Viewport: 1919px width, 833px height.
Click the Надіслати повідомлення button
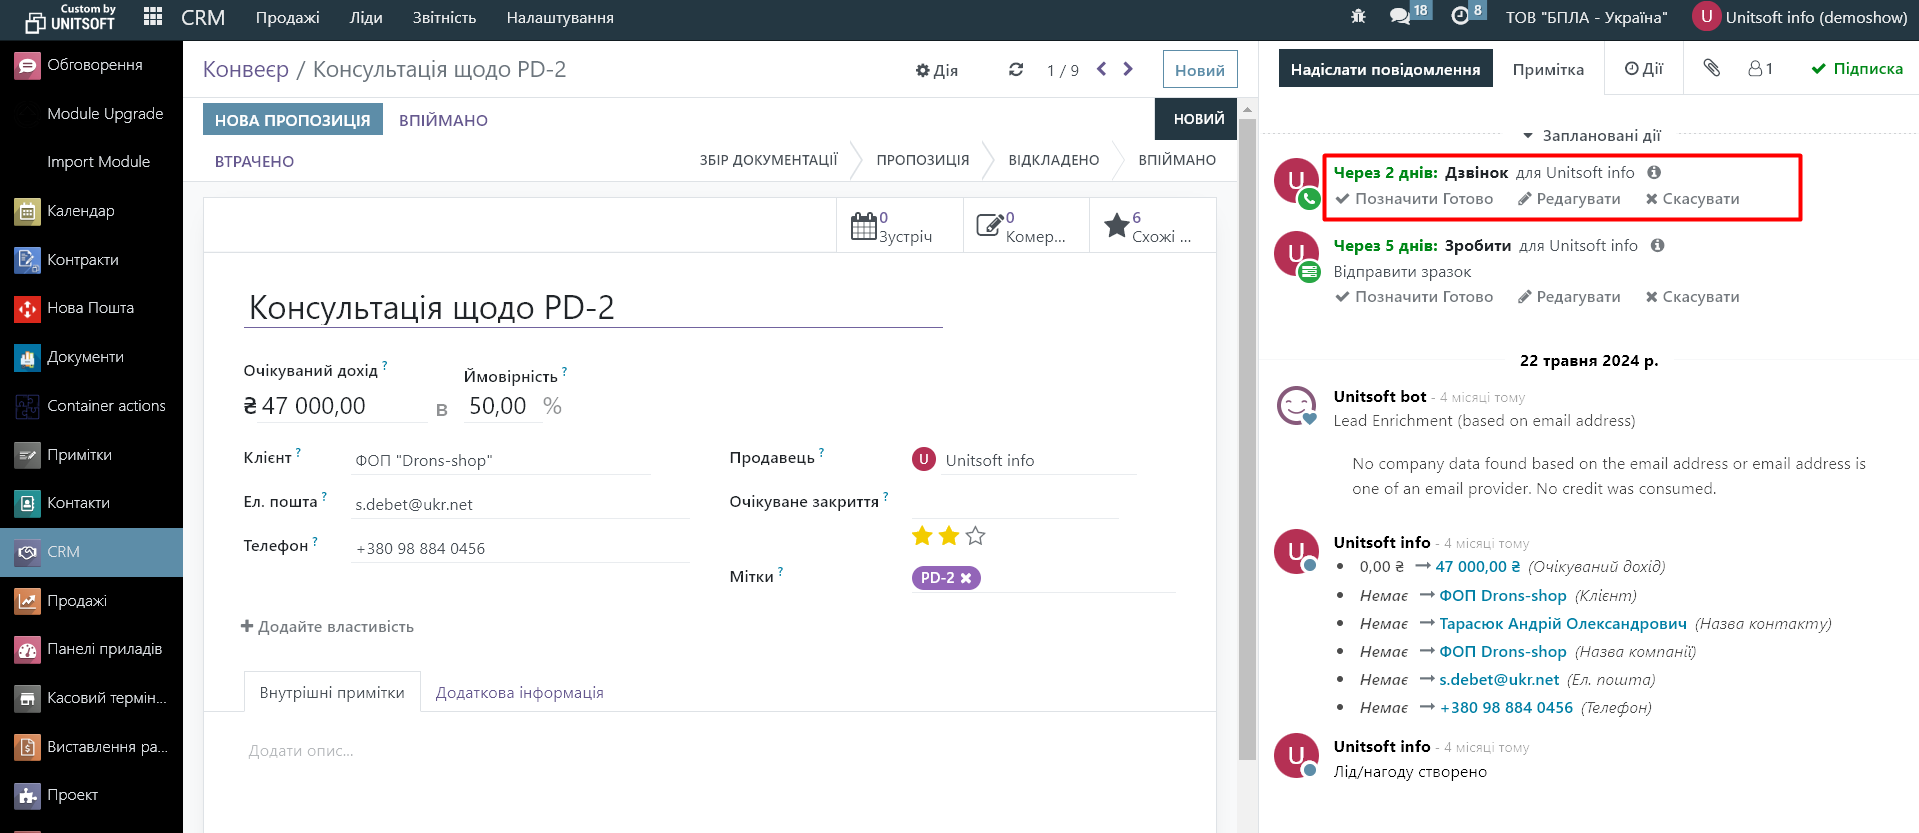coord(1385,69)
